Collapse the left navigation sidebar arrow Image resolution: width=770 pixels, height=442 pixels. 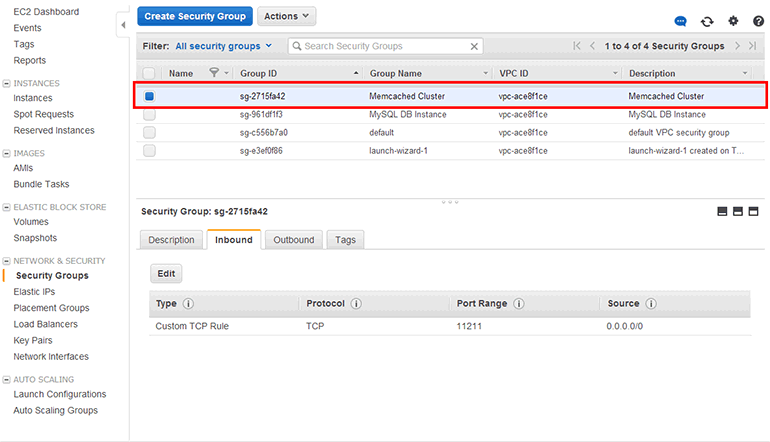[123, 23]
